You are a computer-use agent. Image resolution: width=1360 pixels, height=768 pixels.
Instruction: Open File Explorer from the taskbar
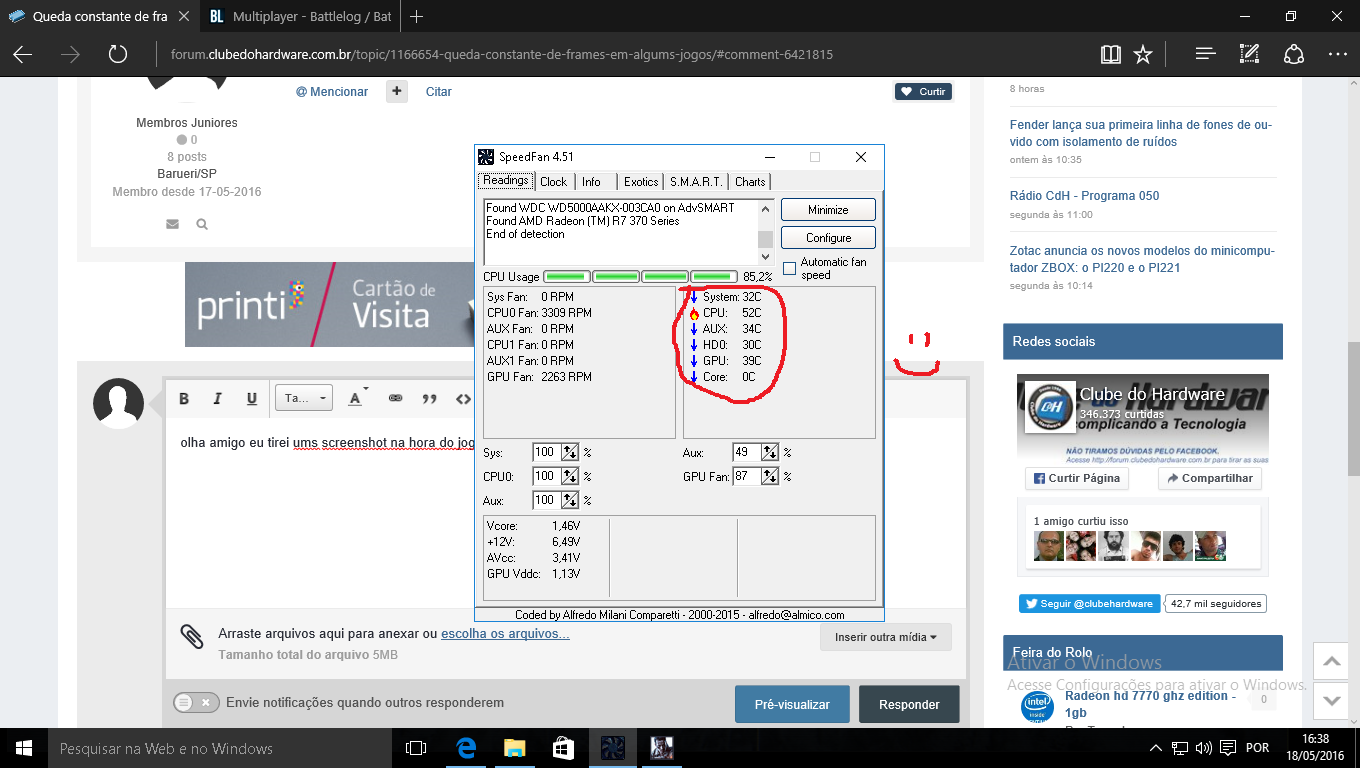pos(514,748)
